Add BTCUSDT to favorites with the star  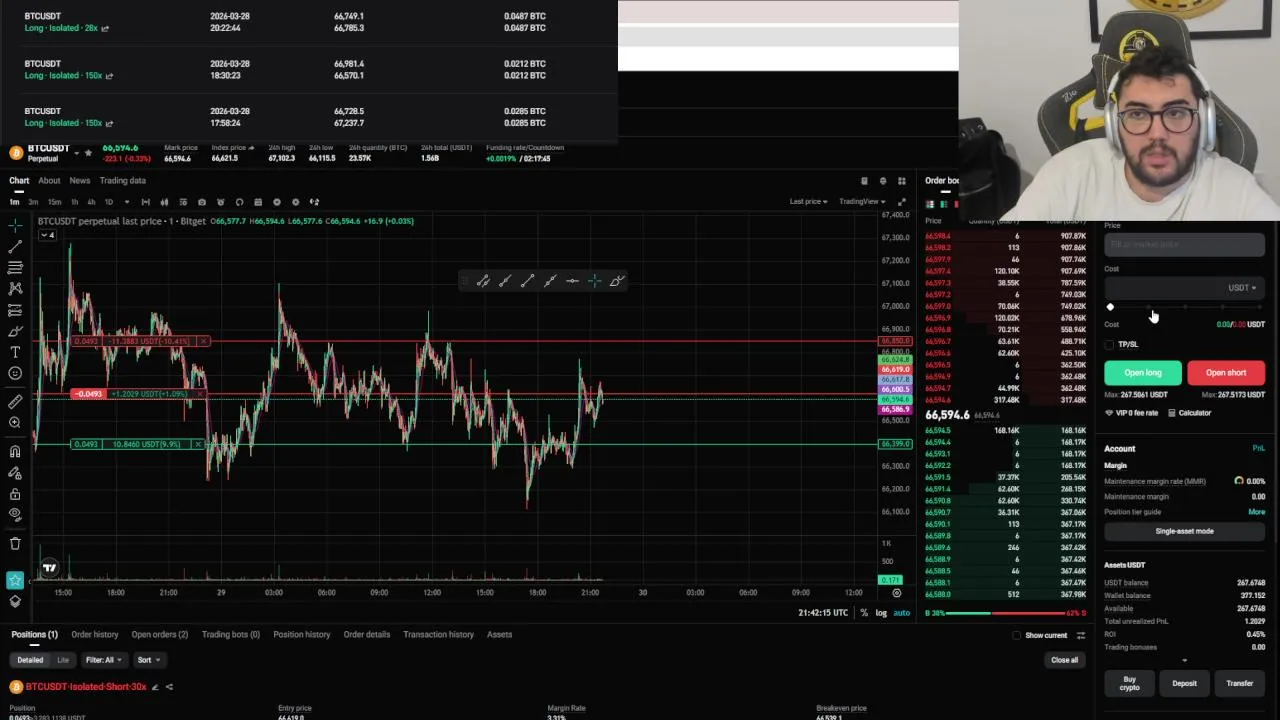point(88,152)
